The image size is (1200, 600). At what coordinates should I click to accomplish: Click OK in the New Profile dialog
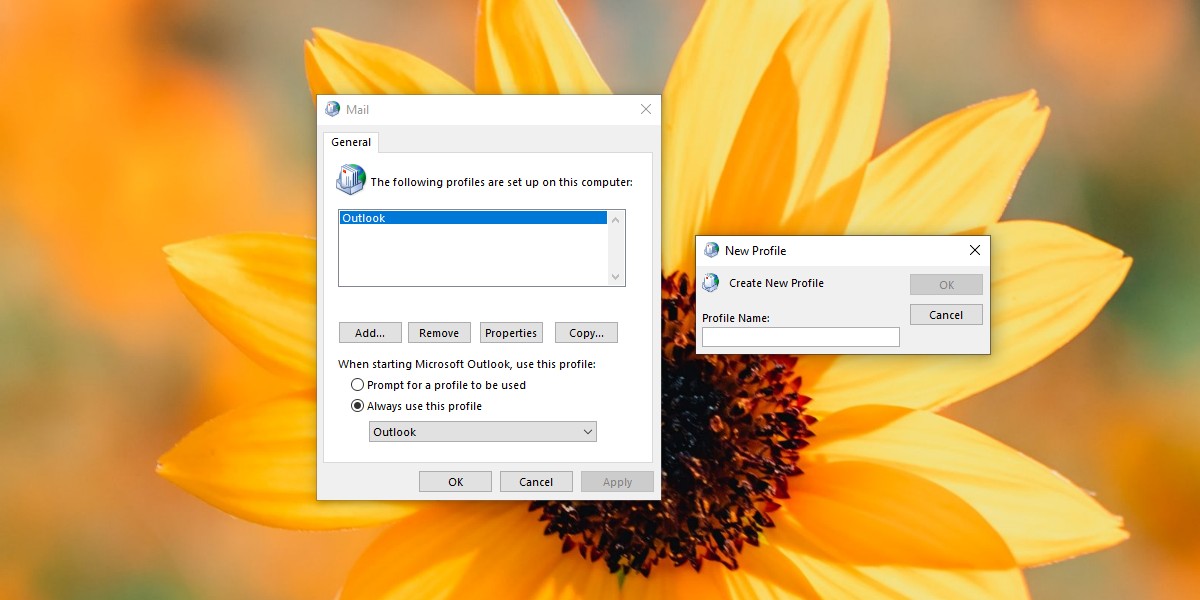click(x=946, y=285)
